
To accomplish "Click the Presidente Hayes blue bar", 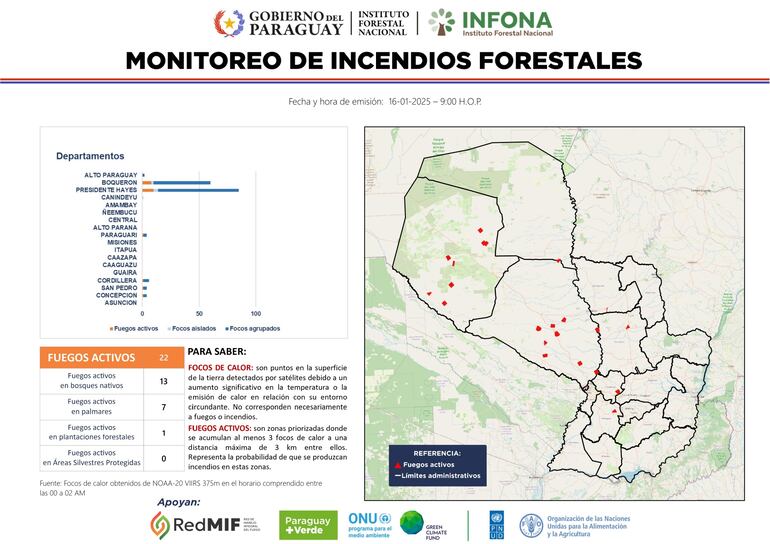I will (x=197, y=190).
